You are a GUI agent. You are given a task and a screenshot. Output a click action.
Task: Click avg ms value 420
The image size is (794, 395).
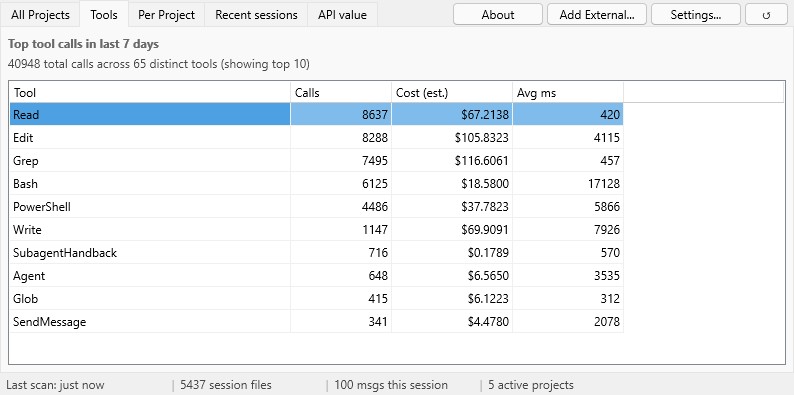pos(610,114)
